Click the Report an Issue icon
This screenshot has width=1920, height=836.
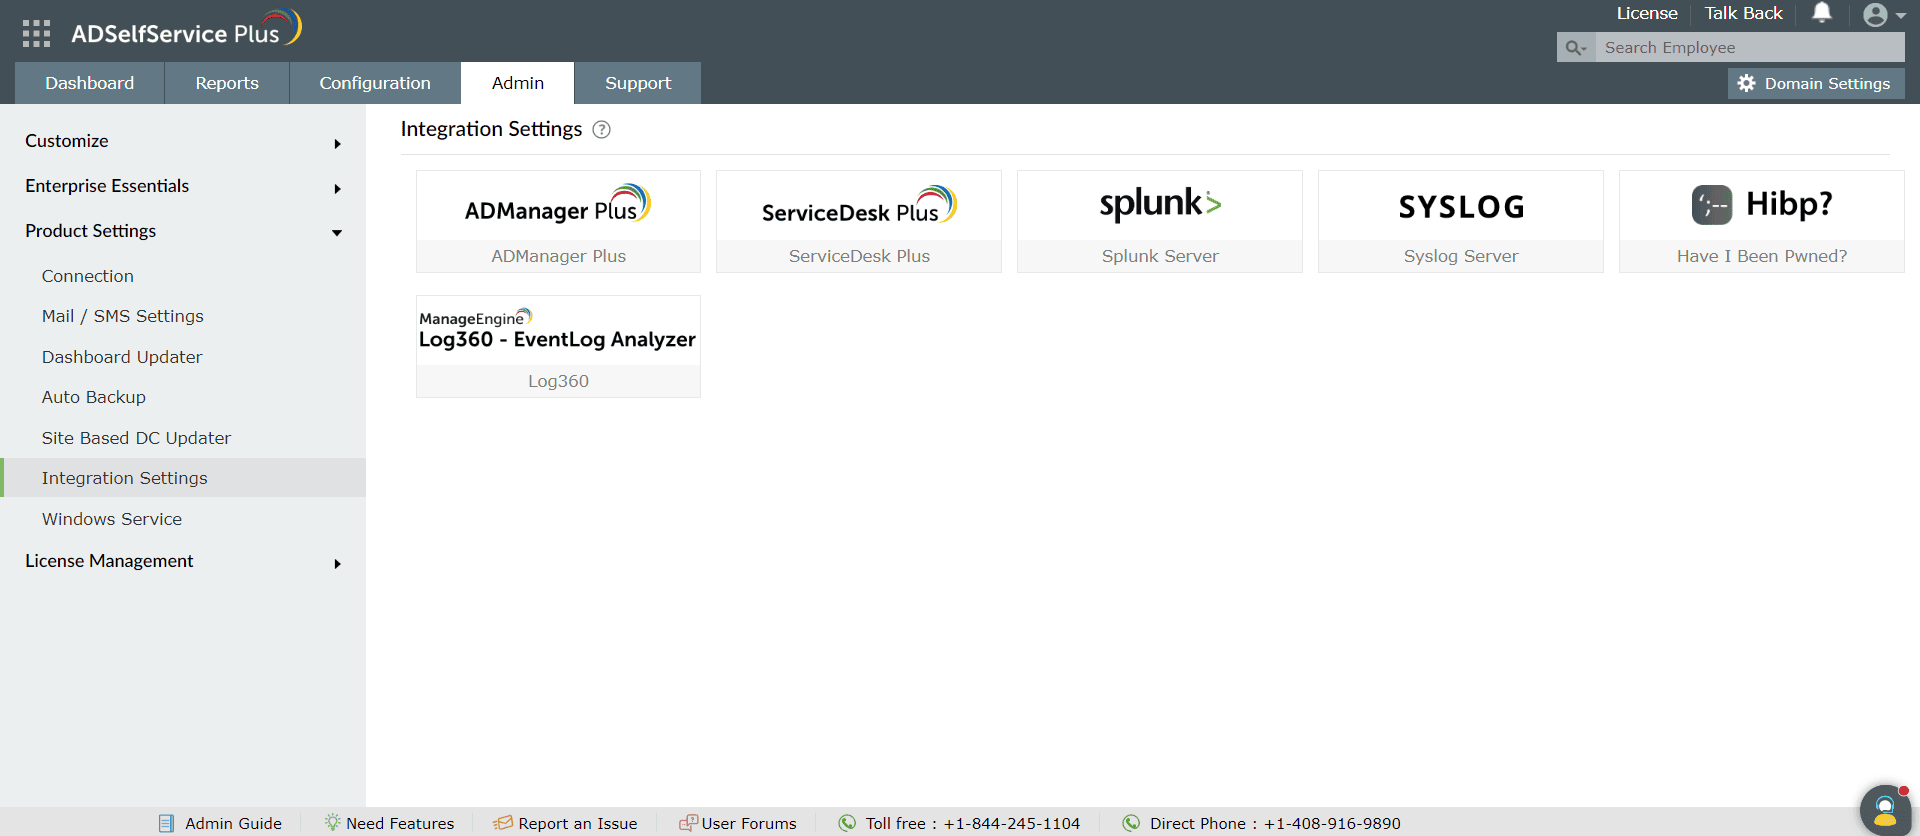(503, 822)
